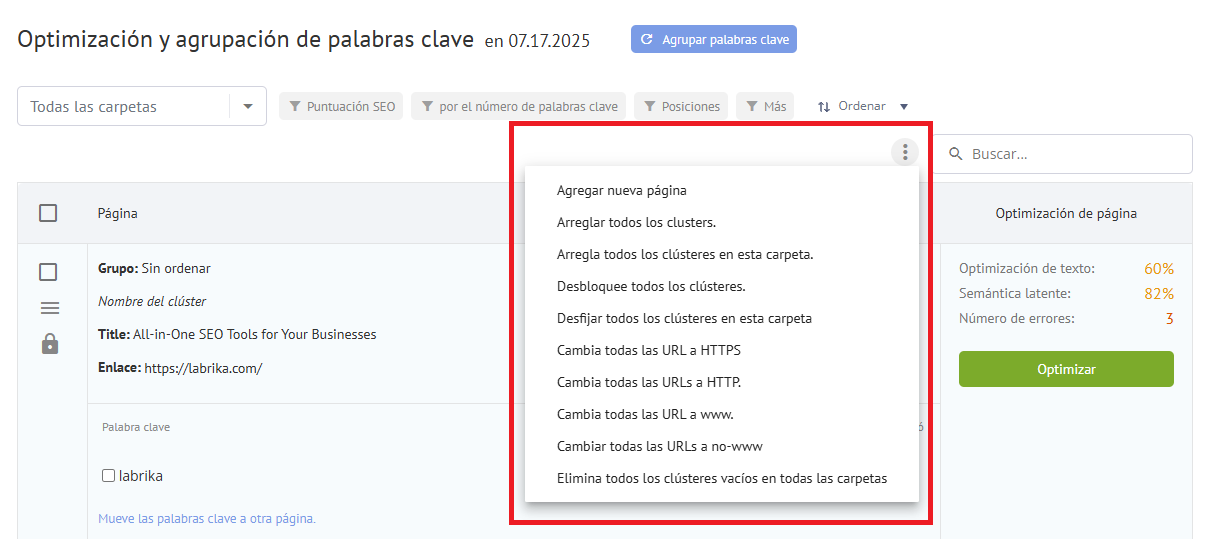
Task: Click the sort arrows icon beside Ordenar
Action: click(x=824, y=106)
